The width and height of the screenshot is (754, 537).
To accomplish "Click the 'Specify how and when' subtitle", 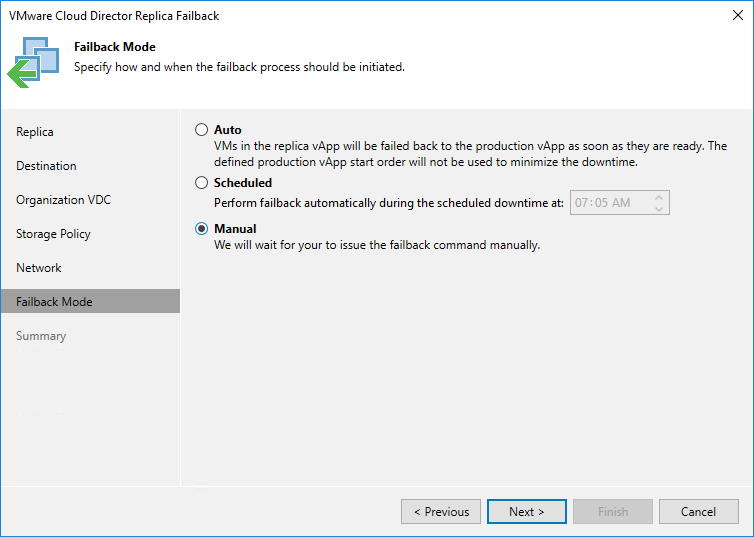I will tap(239, 67).
